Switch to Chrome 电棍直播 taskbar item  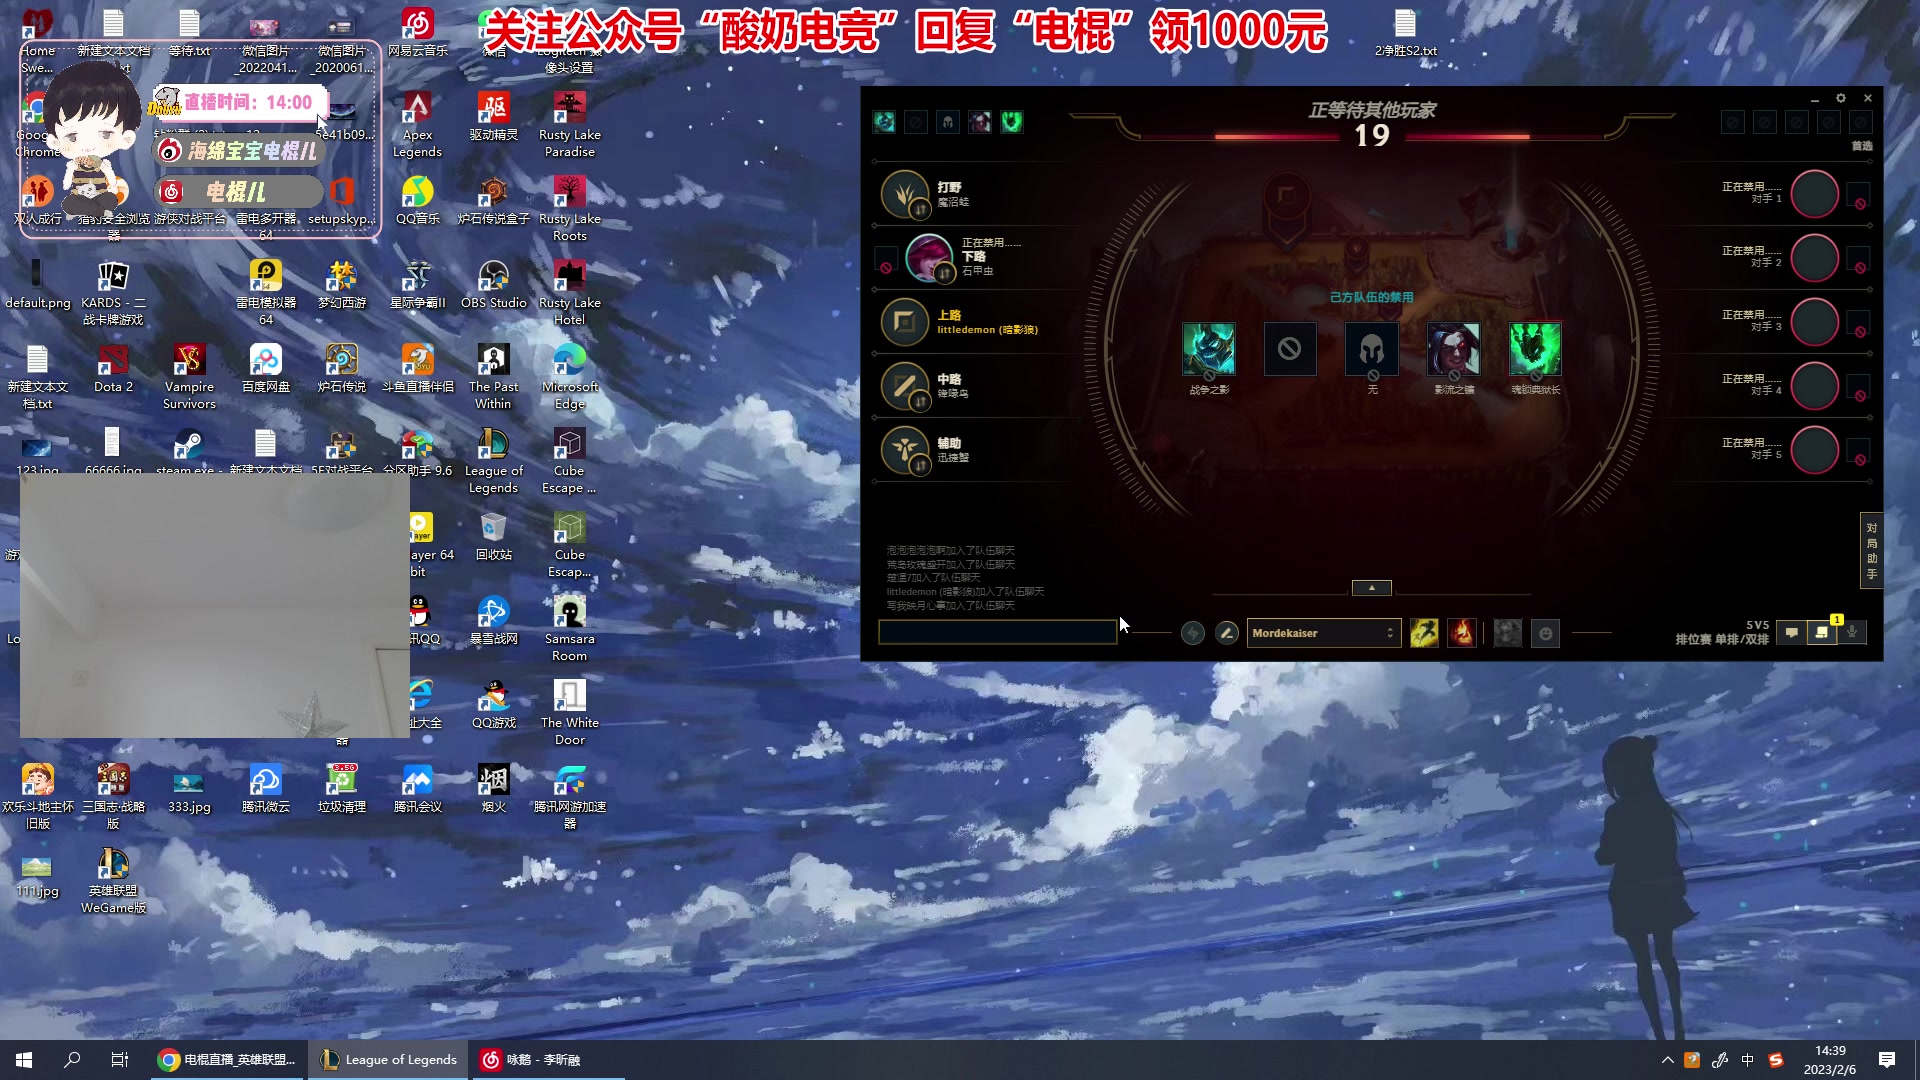(229, 1059)
